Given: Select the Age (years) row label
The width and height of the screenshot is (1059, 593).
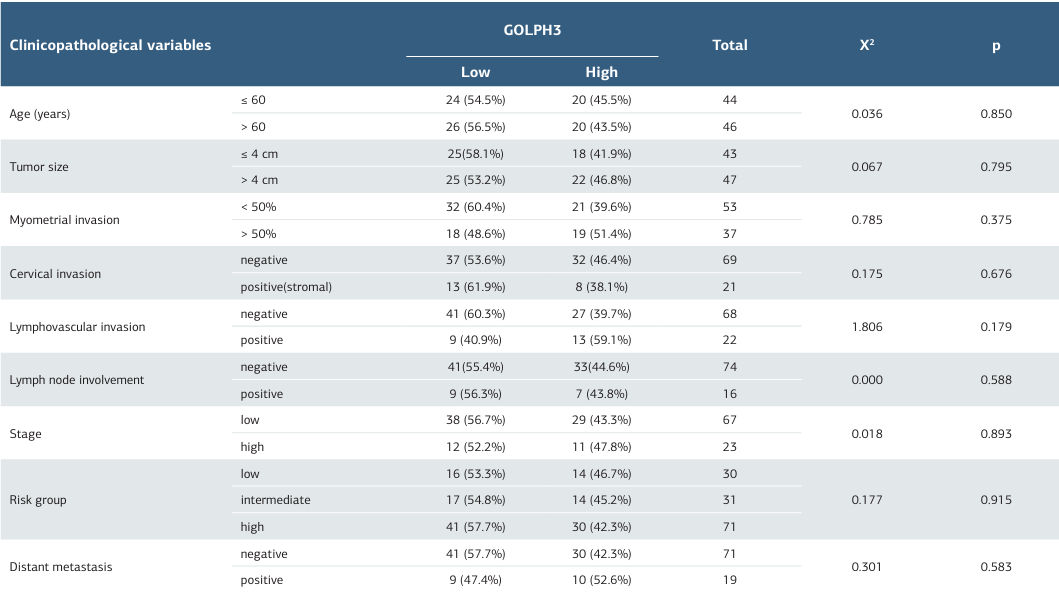Looking at the screenshot, I should coord(40,114).
